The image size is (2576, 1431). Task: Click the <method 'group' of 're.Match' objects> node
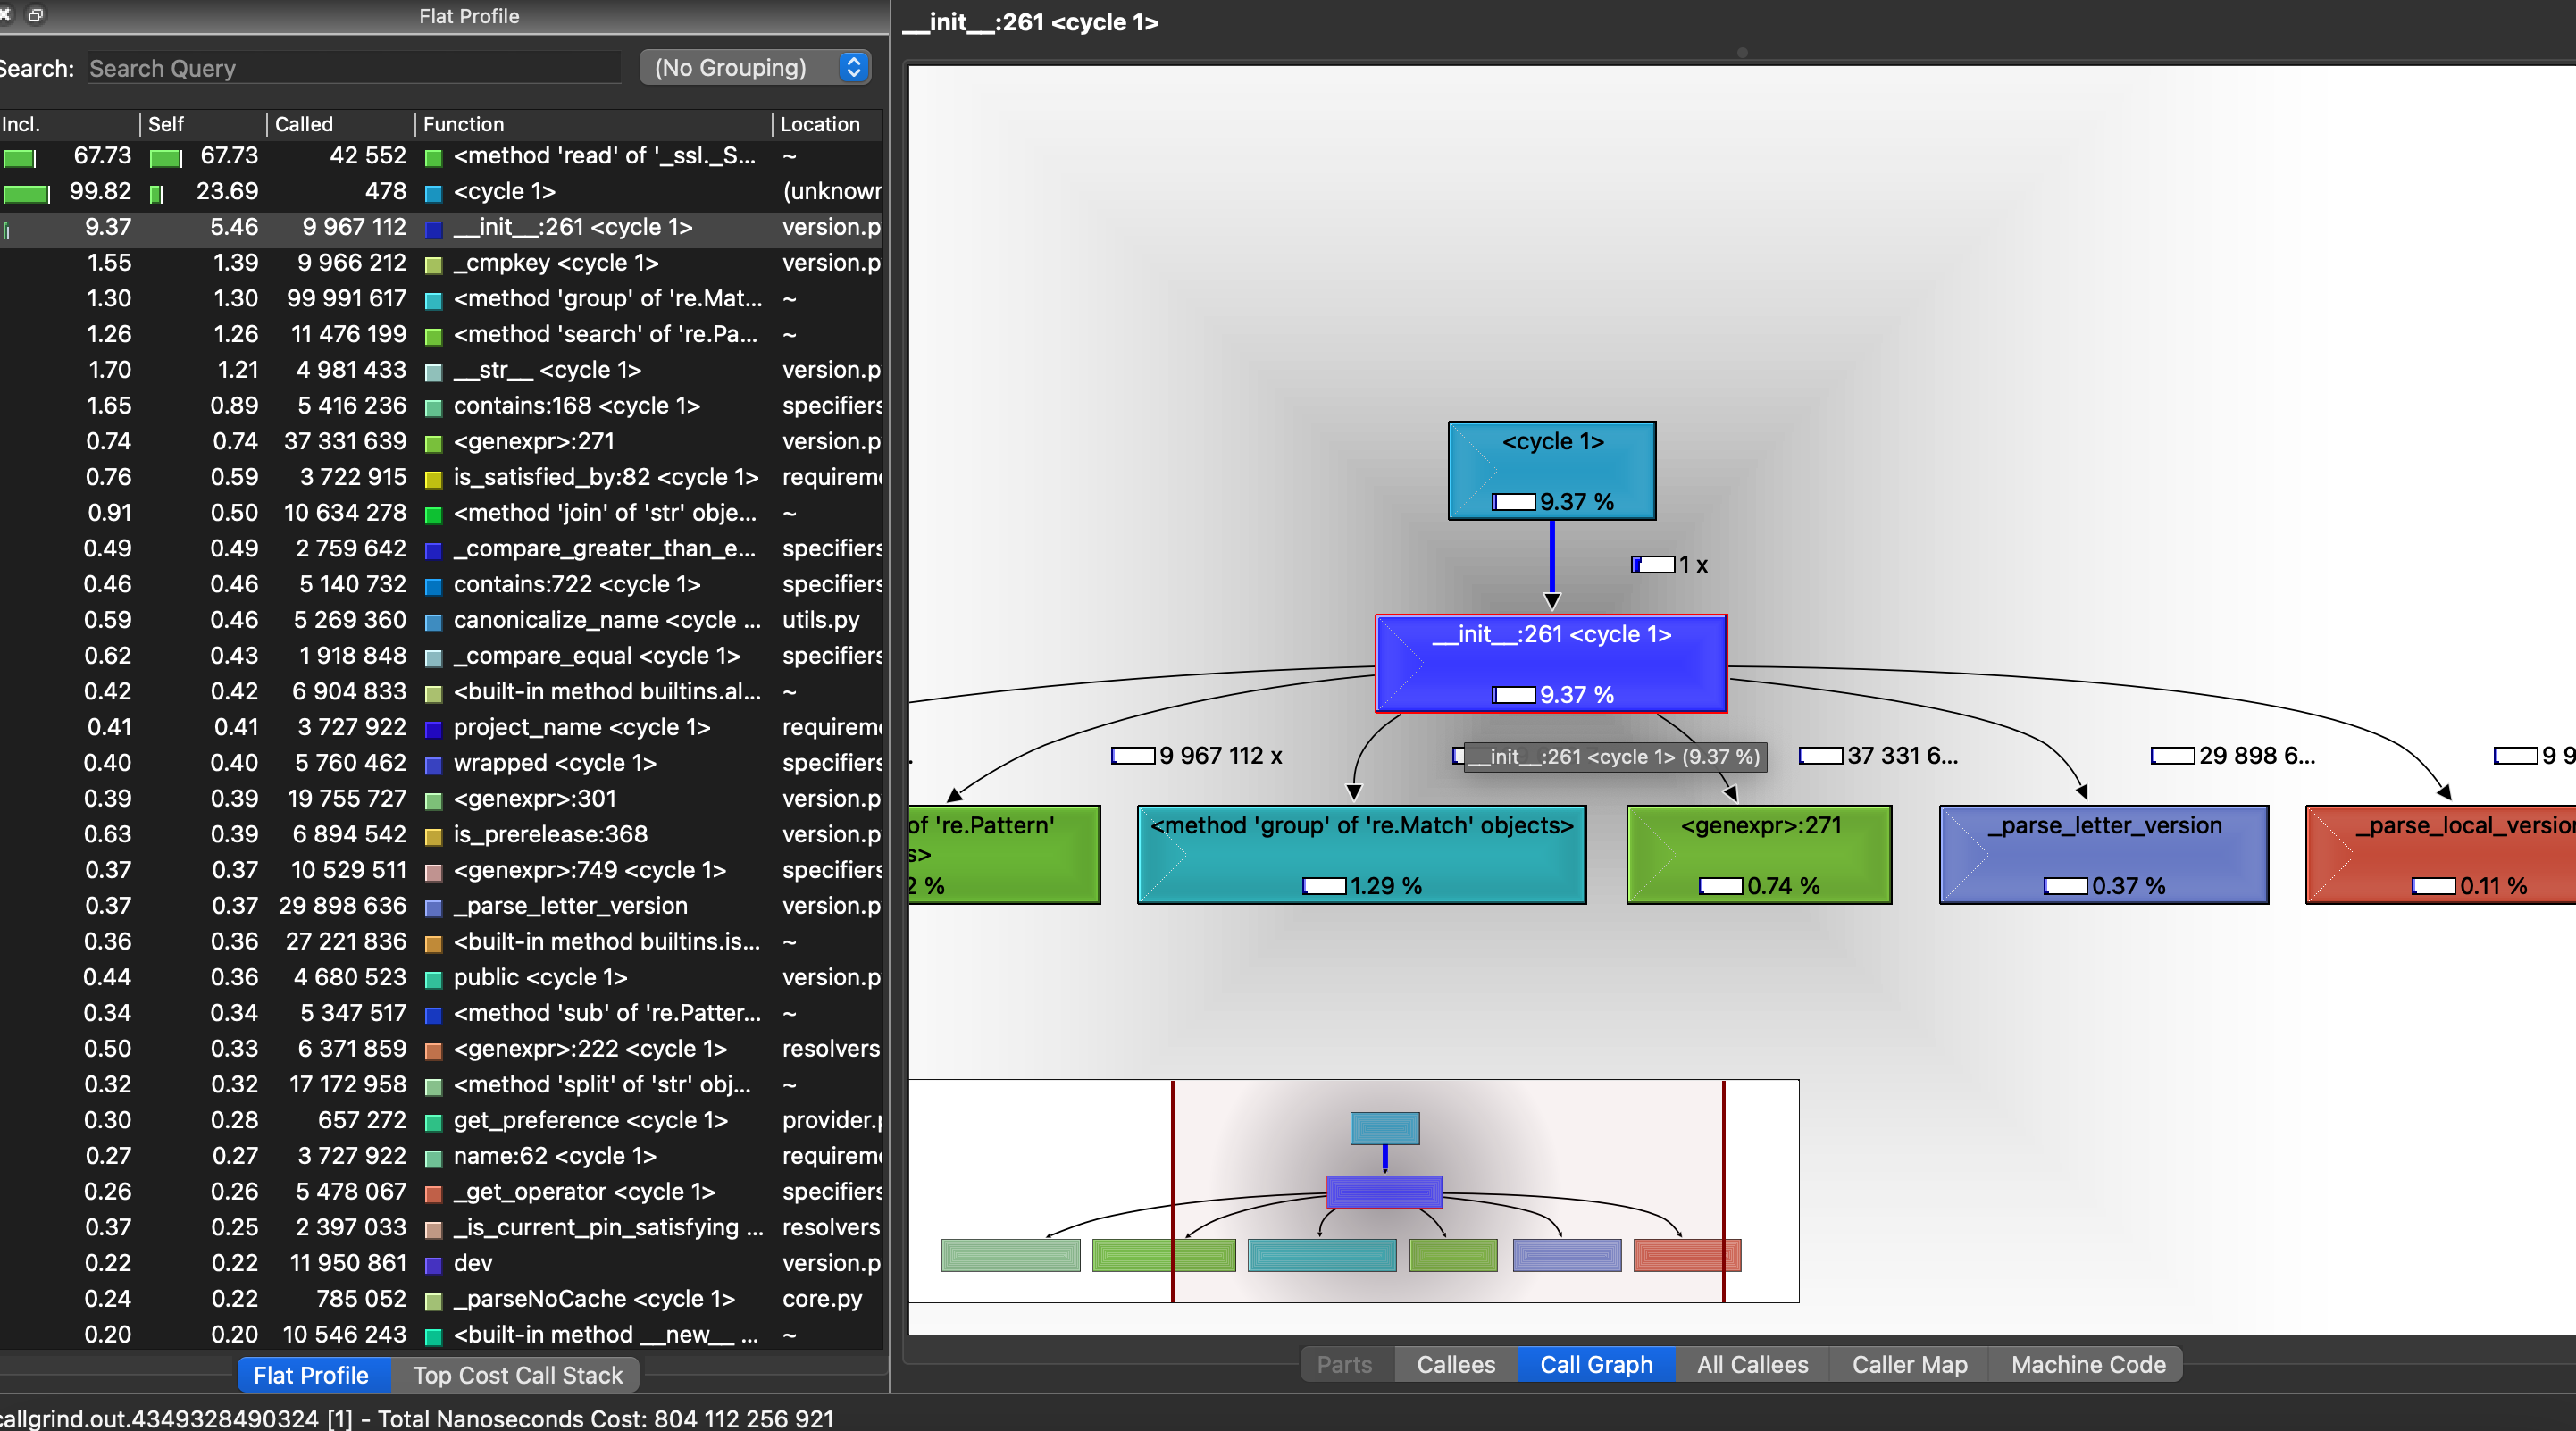pyautogui.click(x=1361, y=855)
